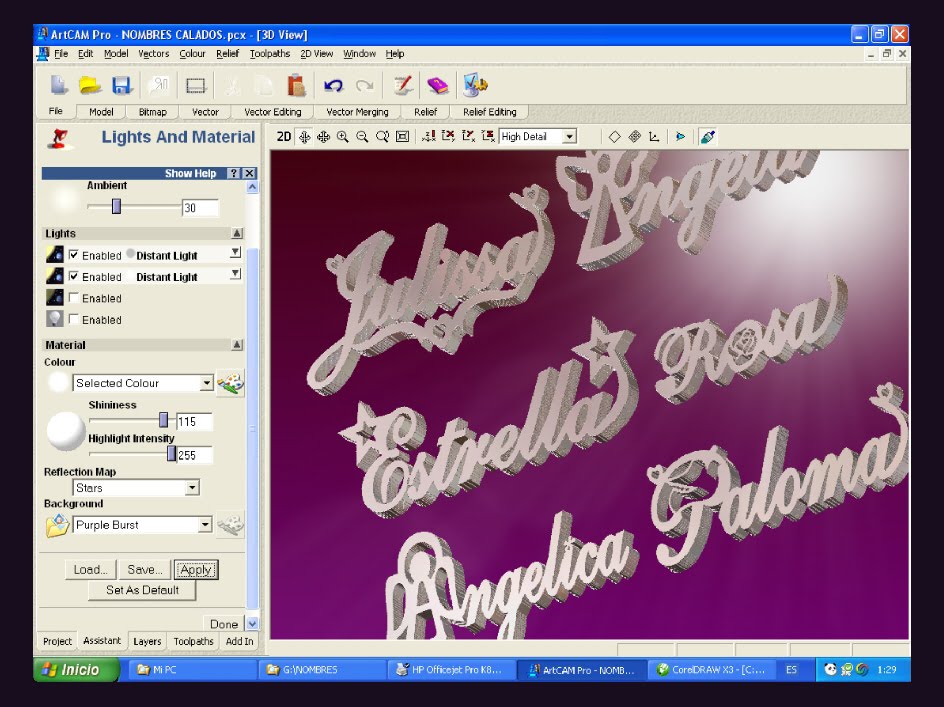
Task: Close the Lights And Material help bar
Action: [249, 173]
